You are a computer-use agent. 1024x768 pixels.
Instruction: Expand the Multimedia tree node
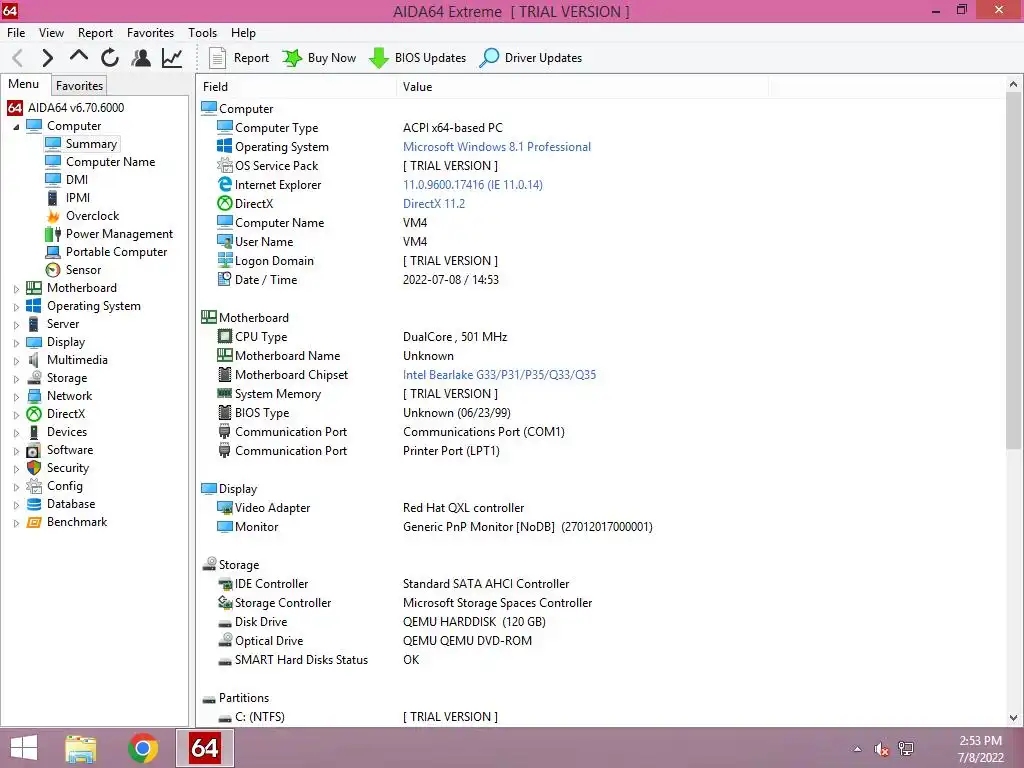[x=16, y=360]
